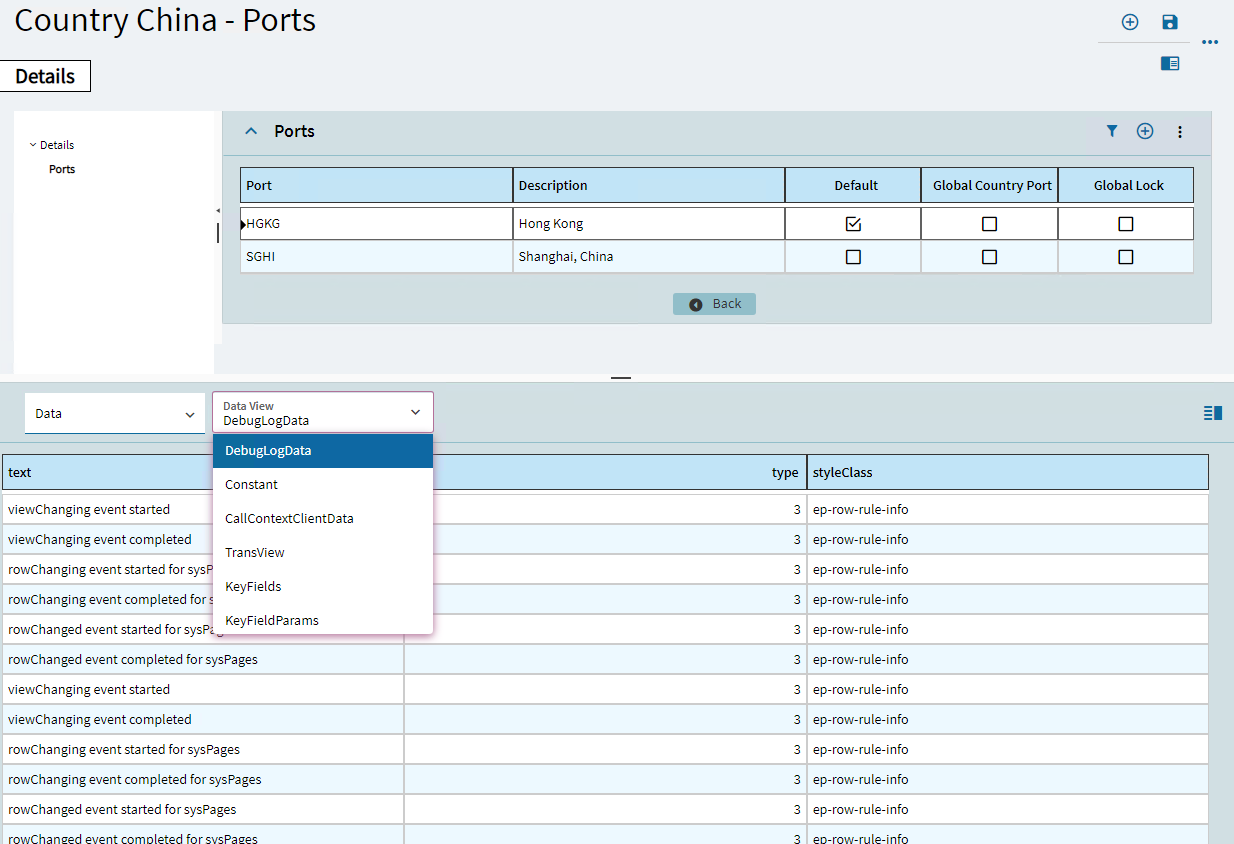The image size is (1234, 844).
Task: Click the add new record icon in page header
Action: [x=1130, y=22]
